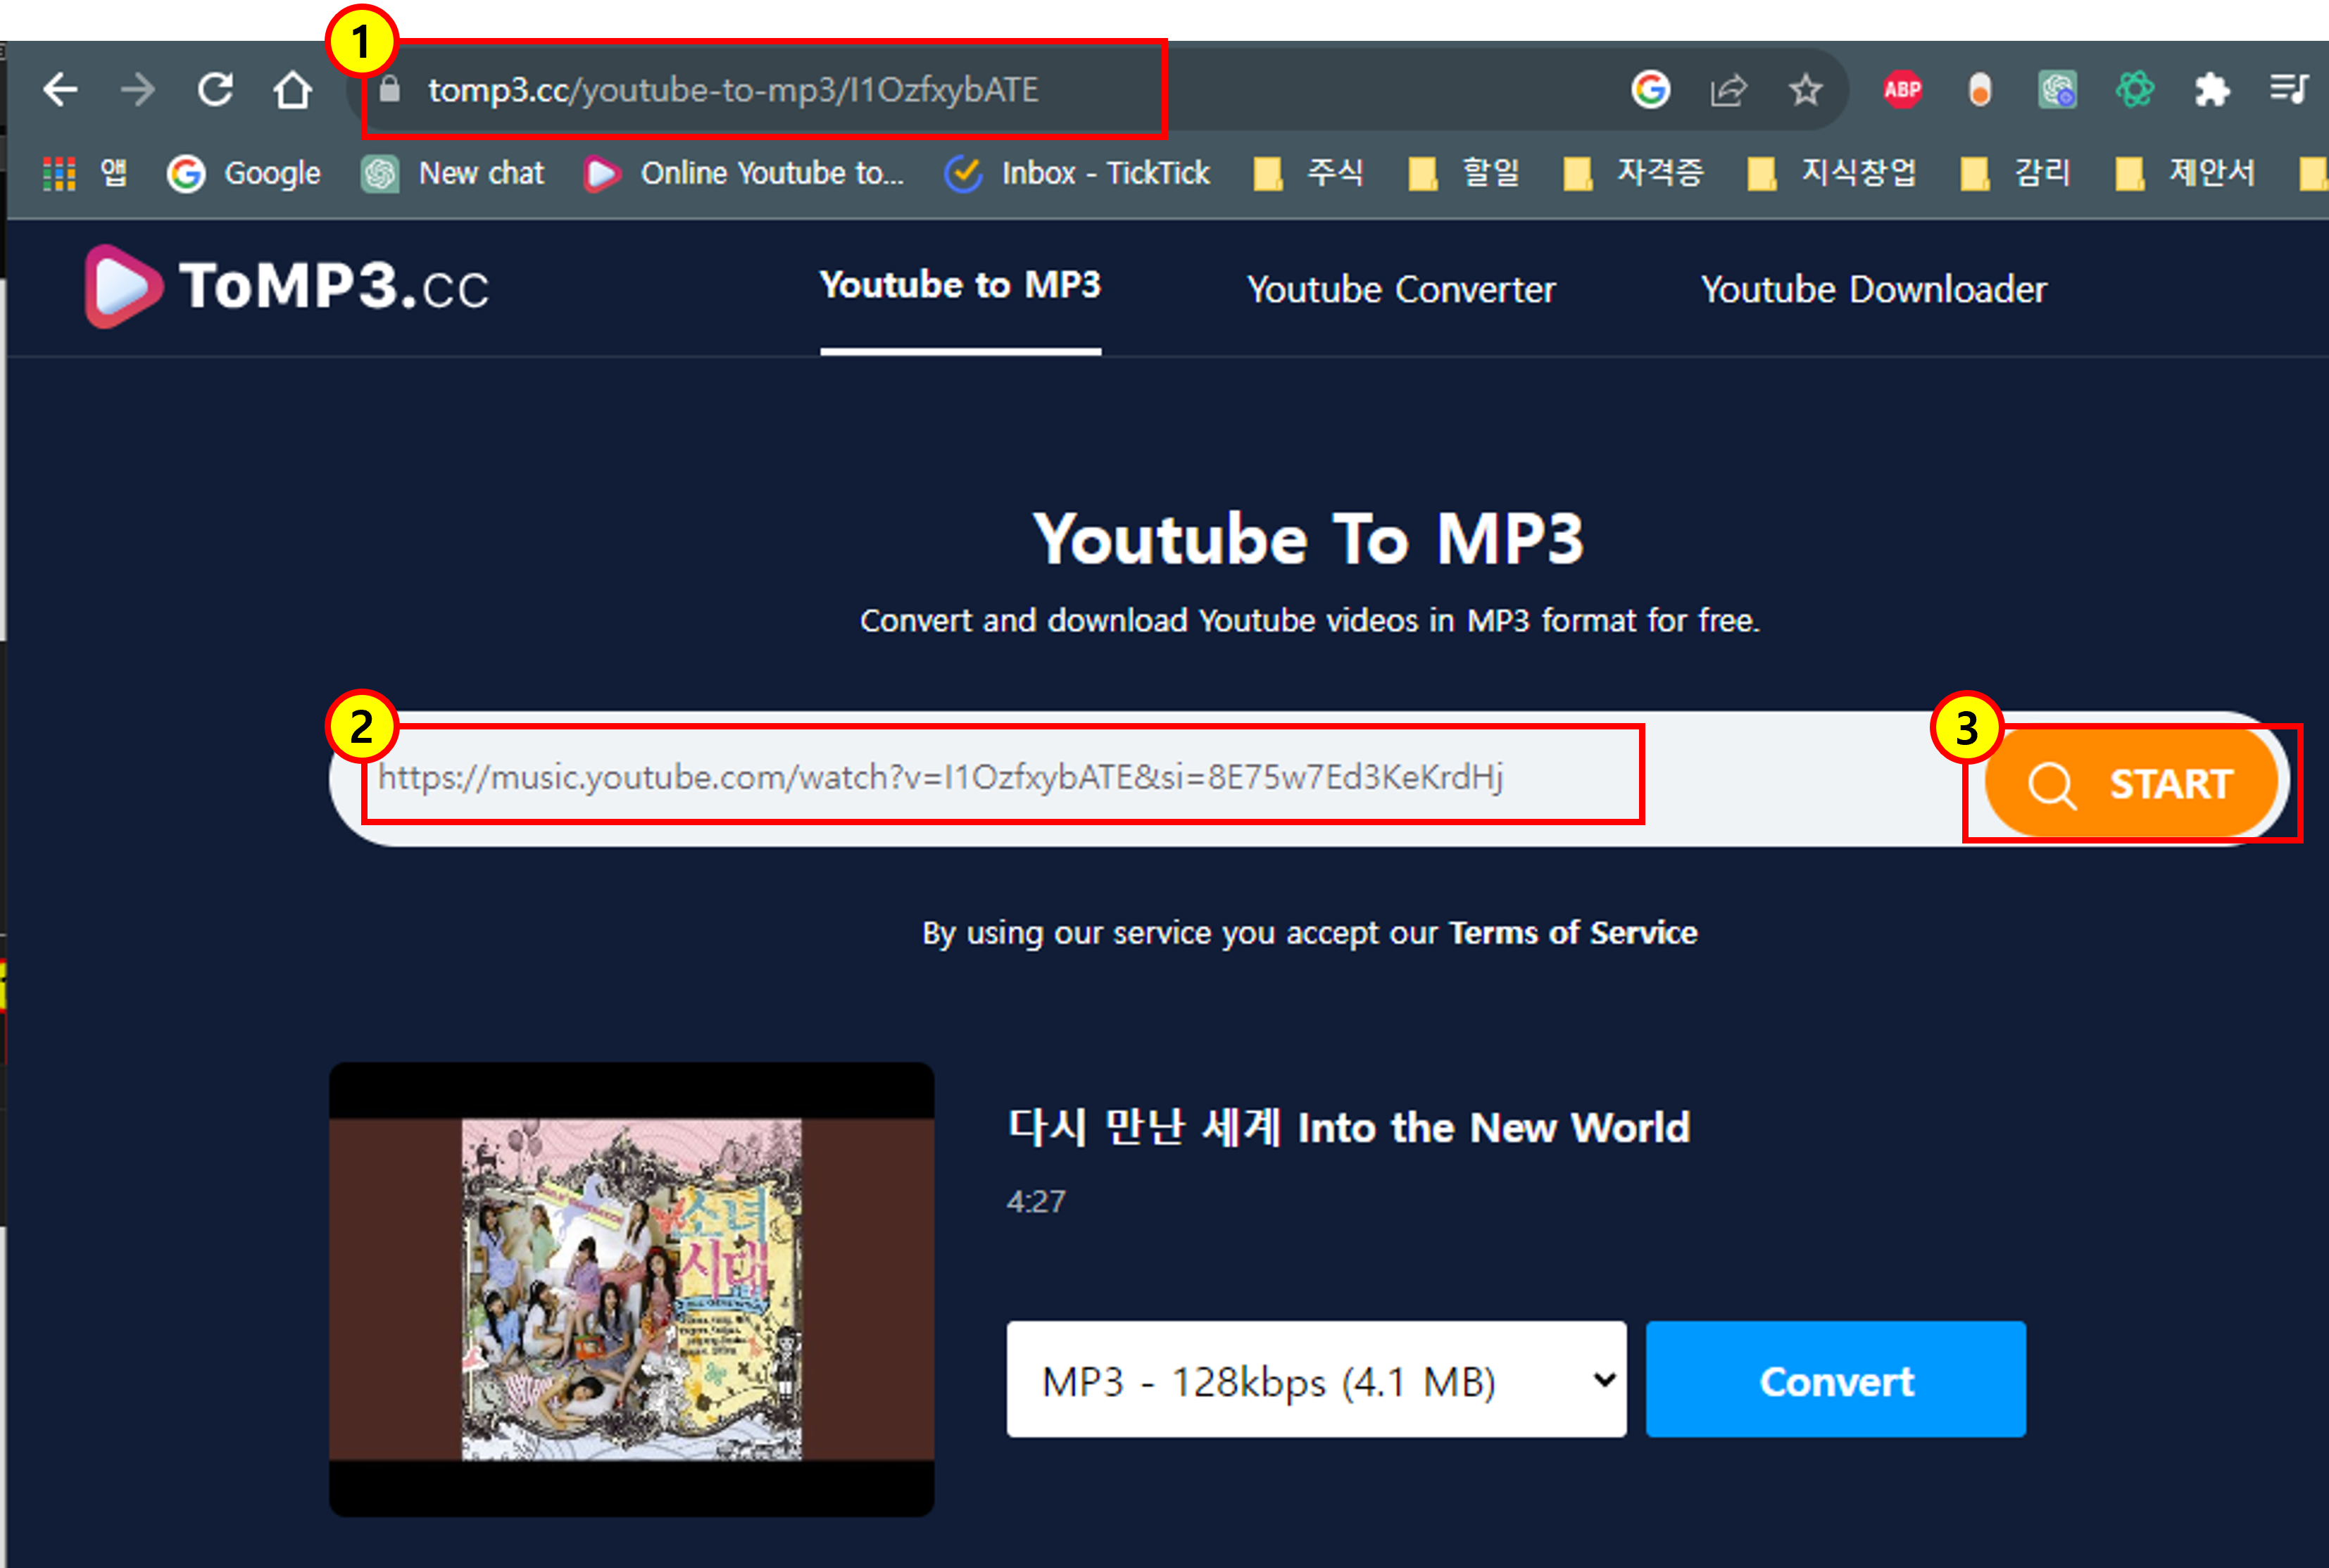
Task: Go to browser home page
Action: (x=292, y=90)
